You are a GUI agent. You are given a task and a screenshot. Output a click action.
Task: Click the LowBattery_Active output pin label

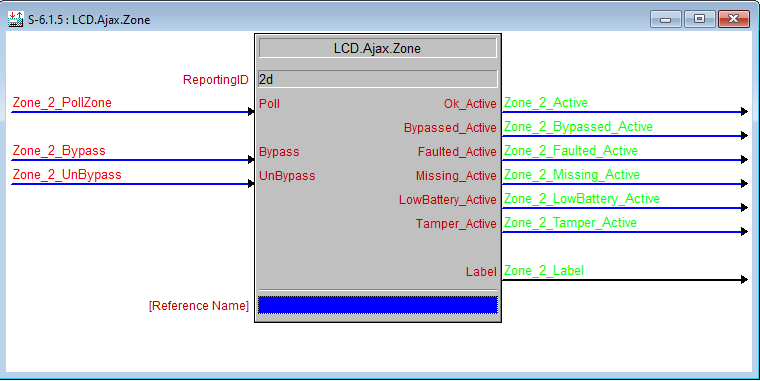448,200
